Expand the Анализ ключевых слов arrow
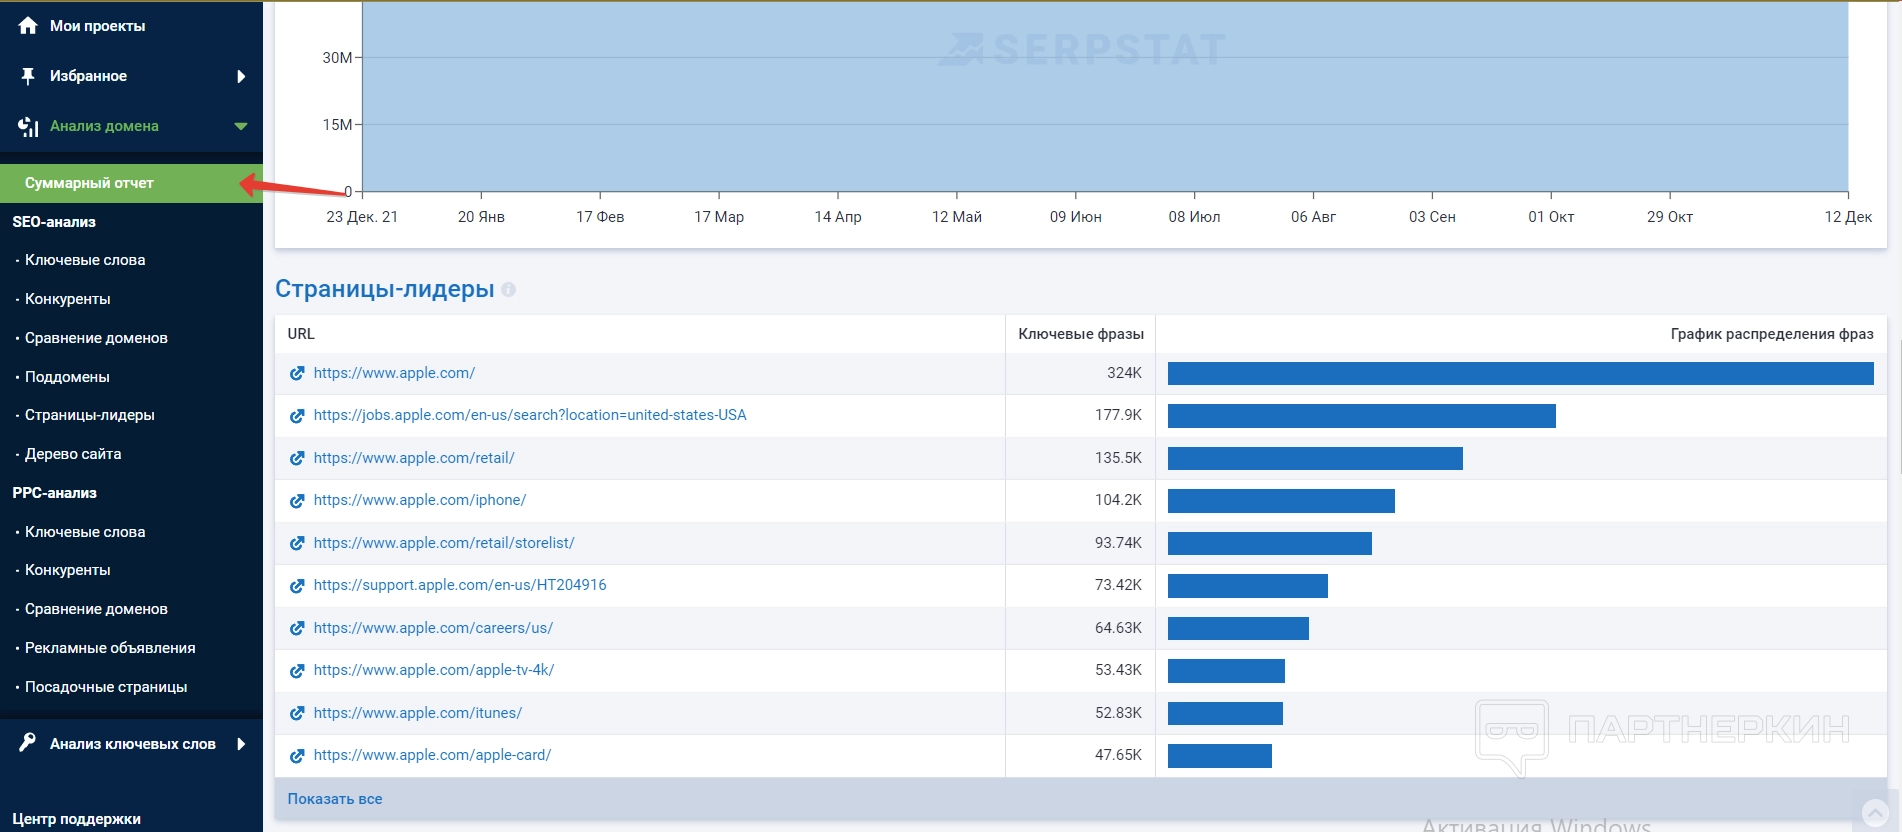Viewport: 1902px width, 832px height. click(241, 743)
